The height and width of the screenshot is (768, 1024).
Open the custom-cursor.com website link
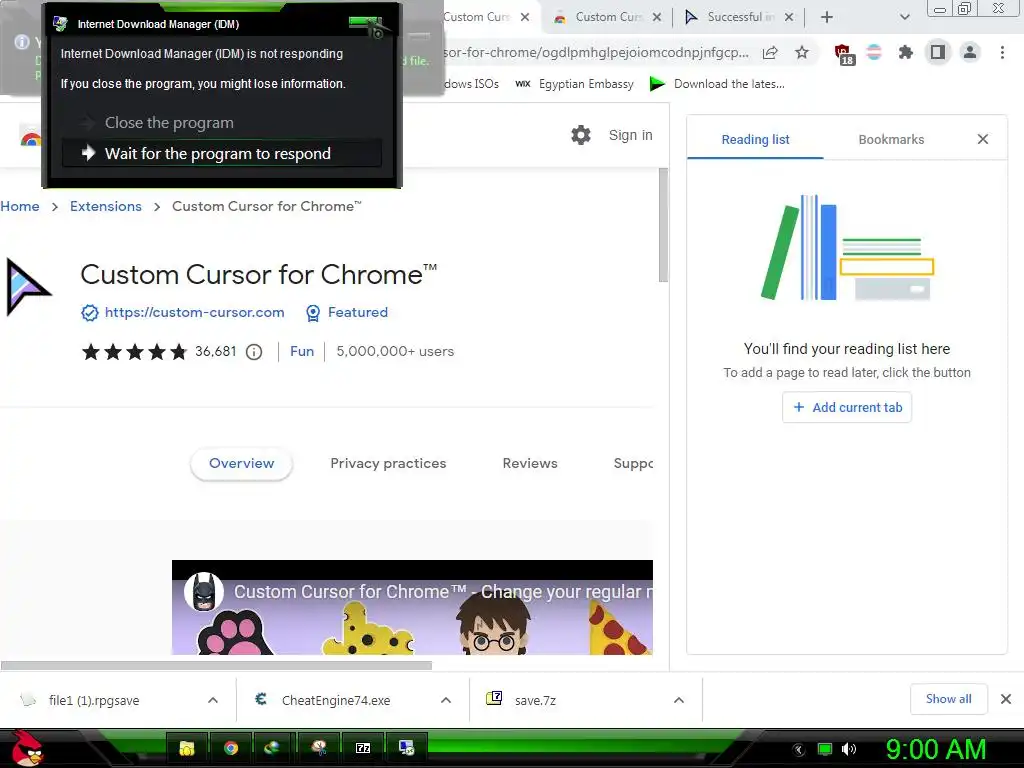click(195, 312)
